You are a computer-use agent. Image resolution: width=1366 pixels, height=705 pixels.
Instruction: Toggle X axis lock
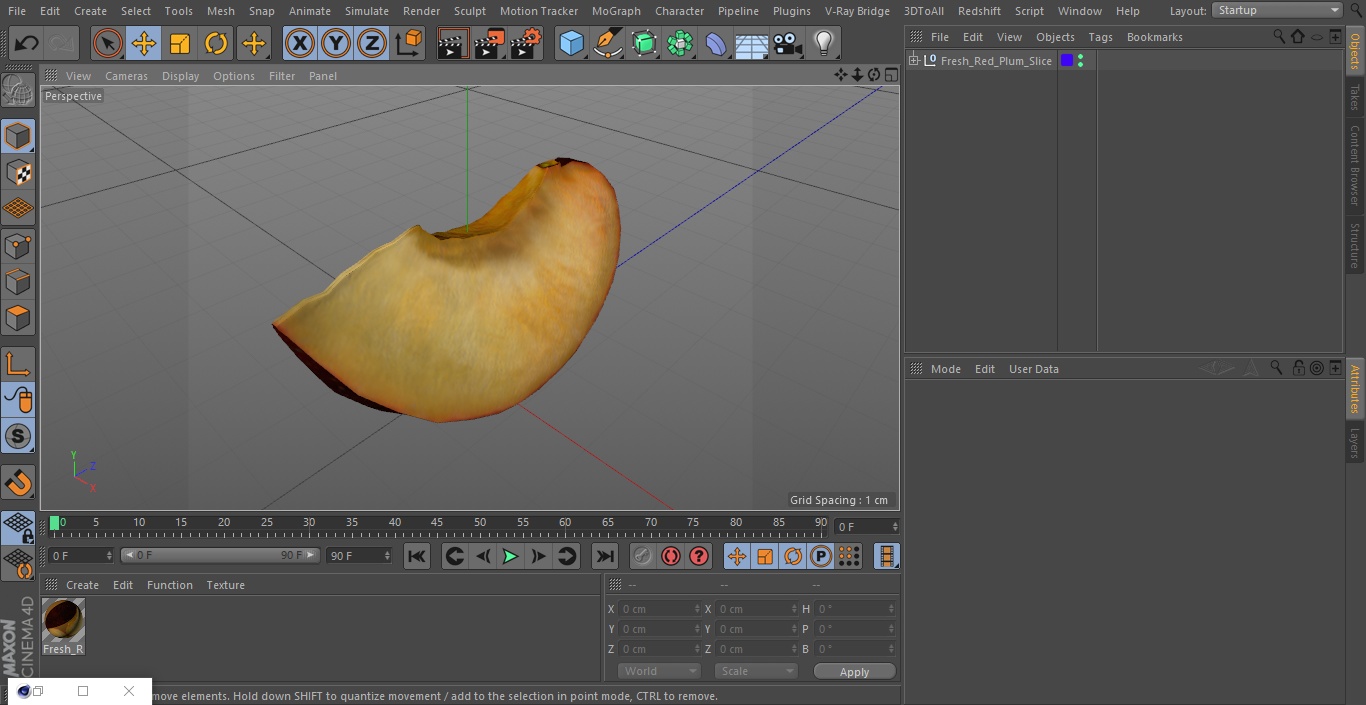coord(299,43)
